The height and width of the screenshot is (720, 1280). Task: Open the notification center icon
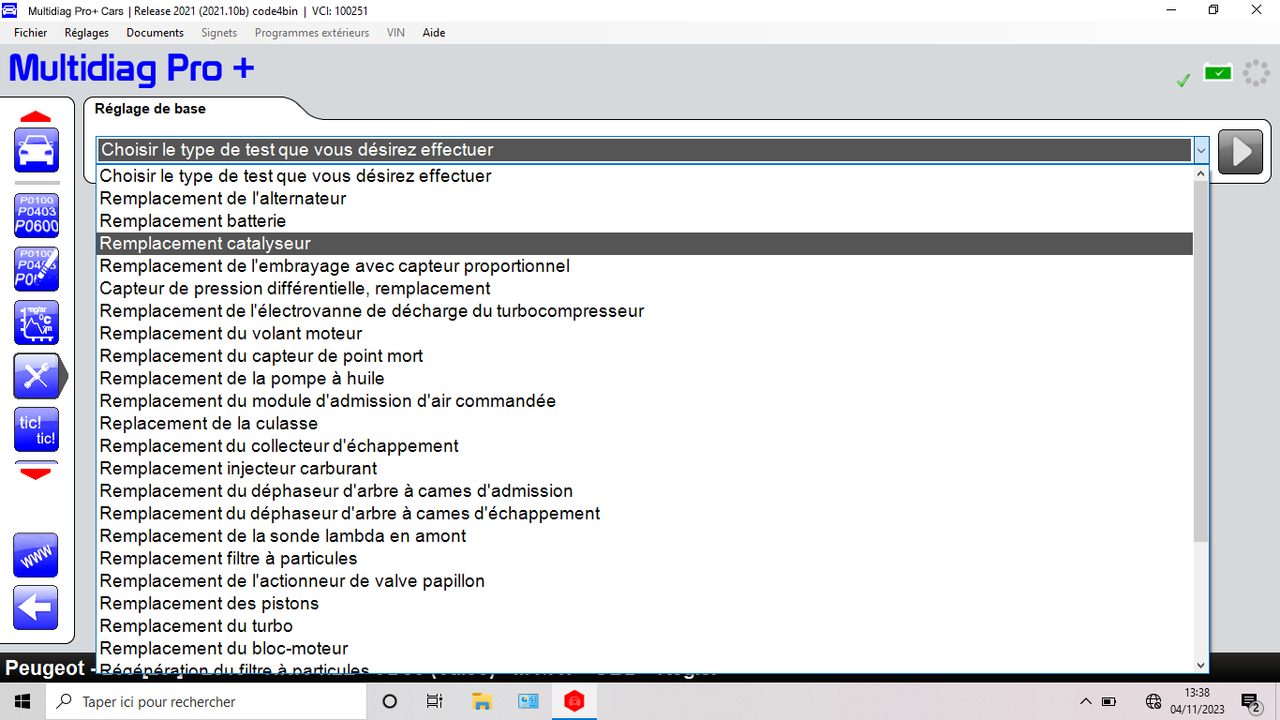[x=1250, y=701]
